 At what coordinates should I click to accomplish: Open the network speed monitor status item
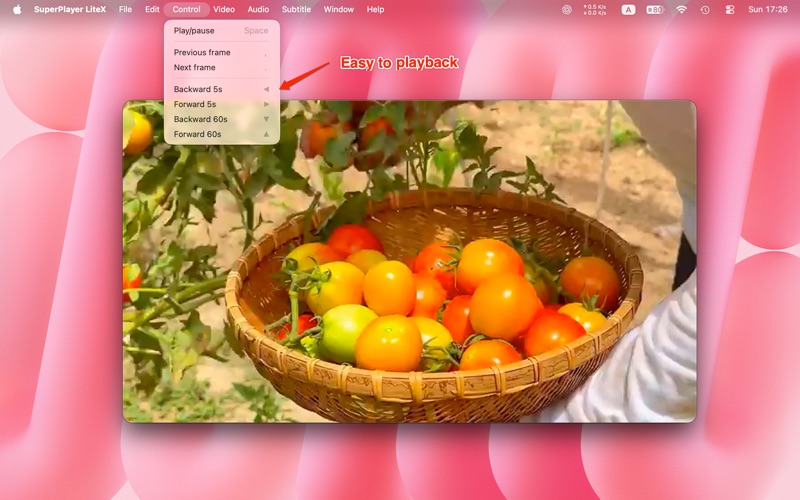(594, 9)
